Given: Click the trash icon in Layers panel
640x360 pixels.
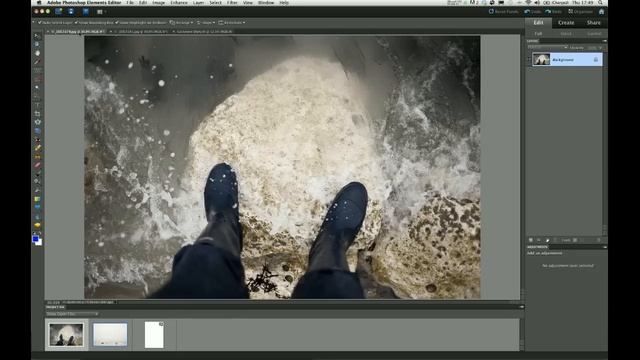Looking at the screenshot, I should tap(599, 240).
